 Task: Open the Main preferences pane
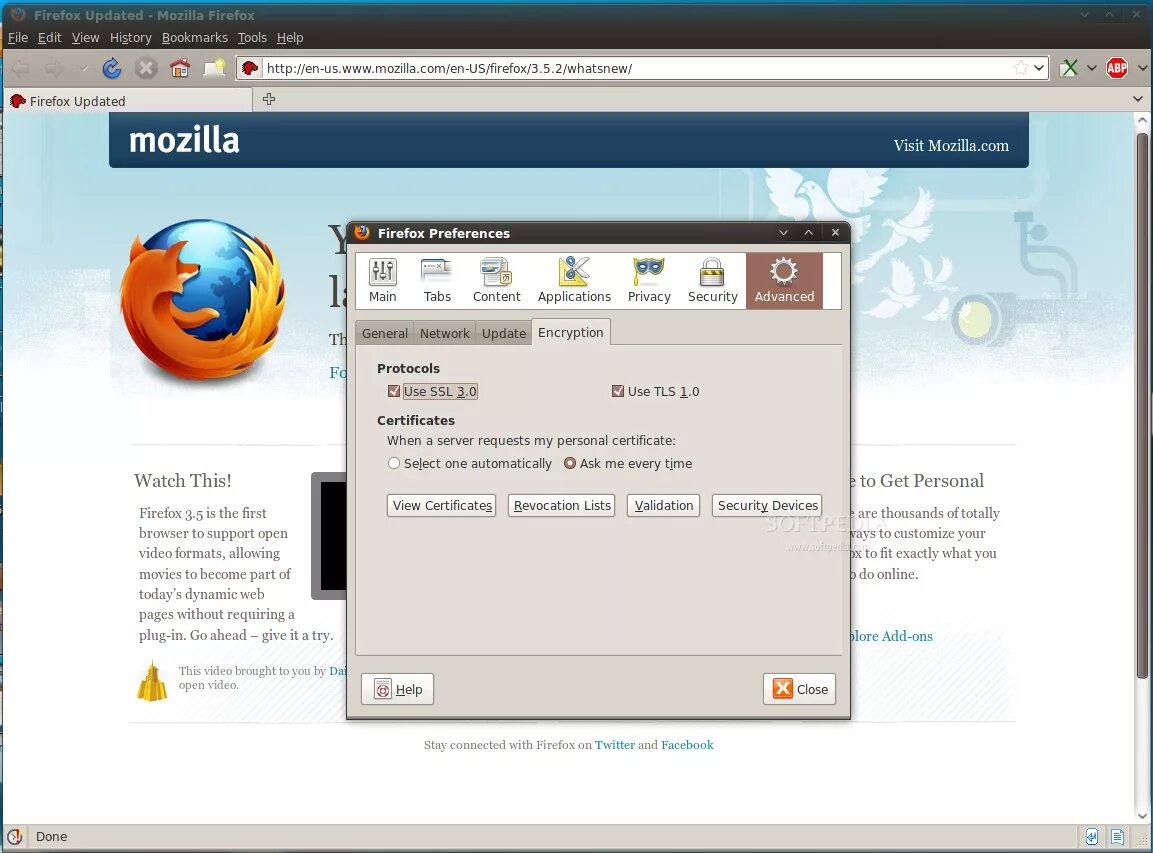coord(382,280)
